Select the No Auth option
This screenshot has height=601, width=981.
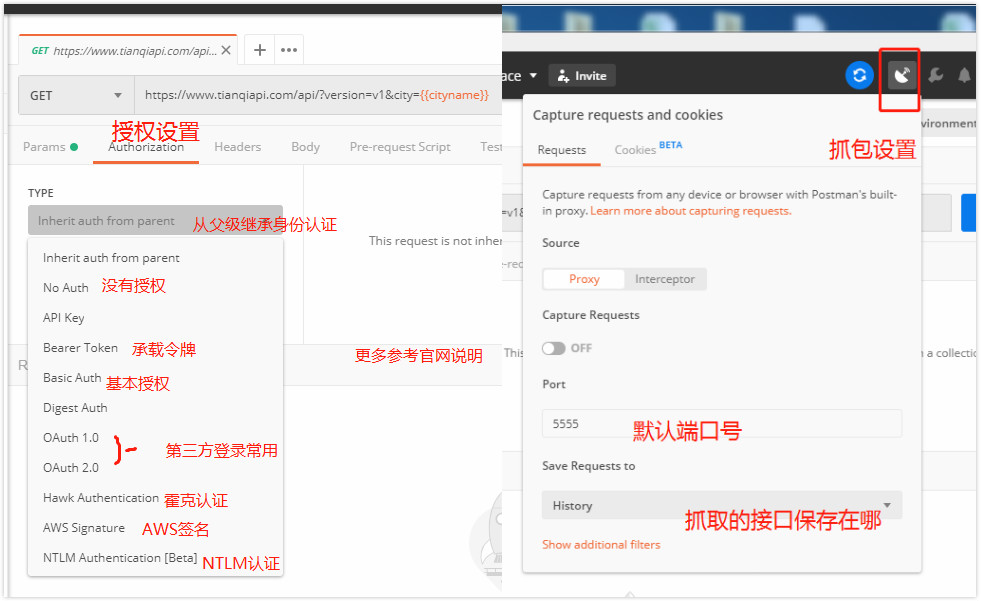pyautogui.click(x=66, y=288)
